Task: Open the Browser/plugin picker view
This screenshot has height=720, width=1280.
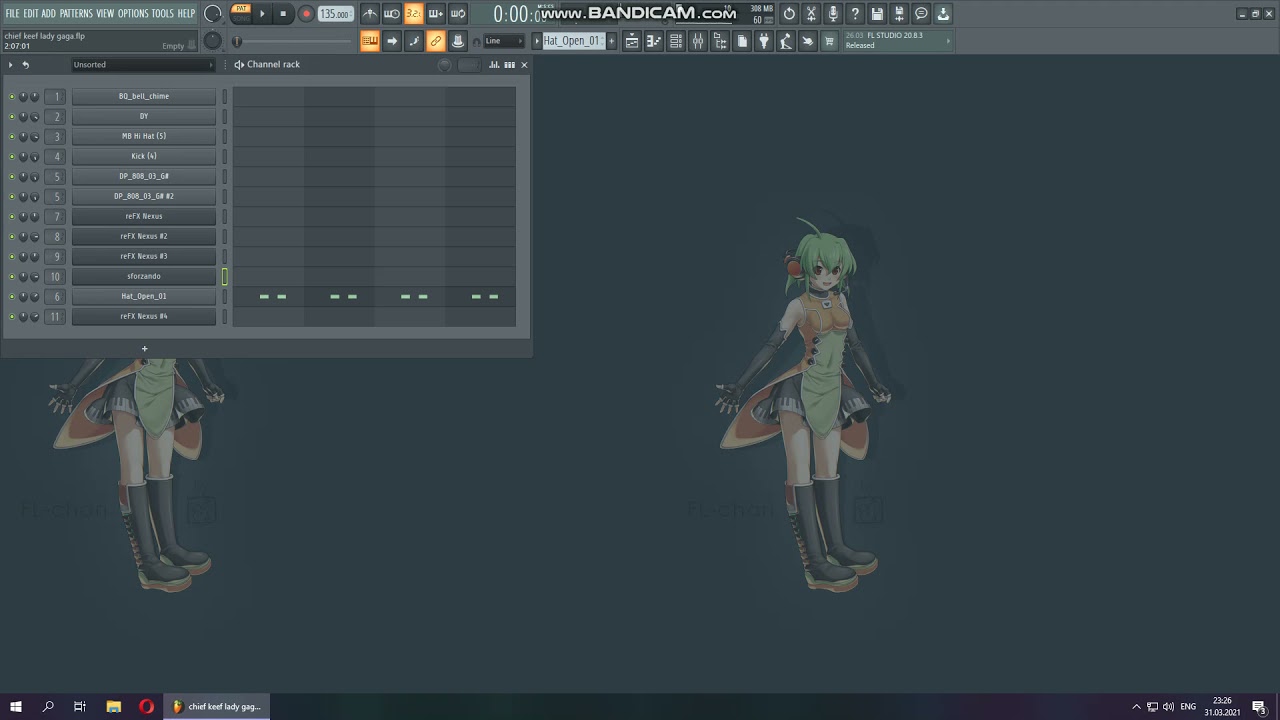Action: (x=720, y=41)
